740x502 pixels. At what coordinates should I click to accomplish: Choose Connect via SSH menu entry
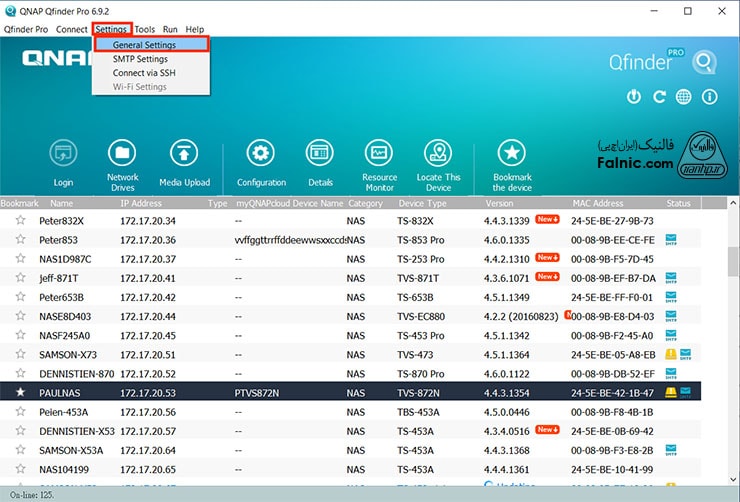[x=145, y=73]
